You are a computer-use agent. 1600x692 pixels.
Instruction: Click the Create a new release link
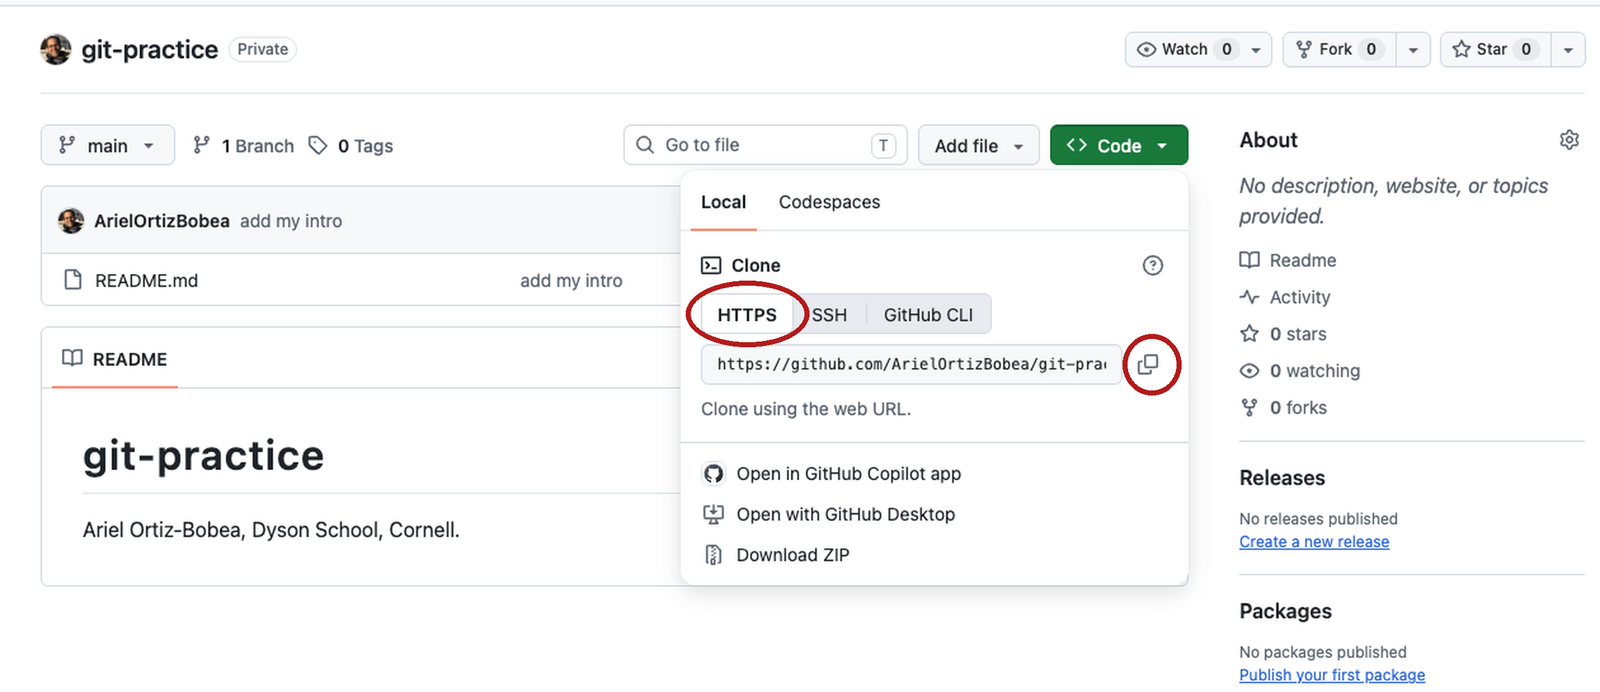[1314, 542]
